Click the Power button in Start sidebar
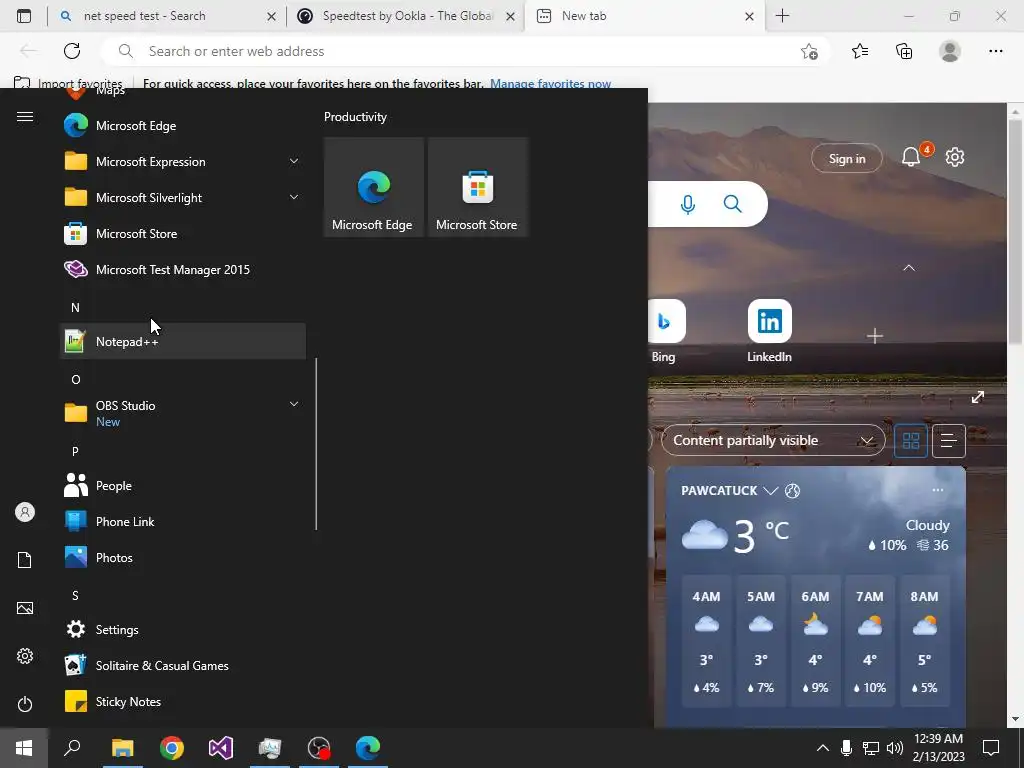The image size is (1024, 768). [x=25, y=704]
